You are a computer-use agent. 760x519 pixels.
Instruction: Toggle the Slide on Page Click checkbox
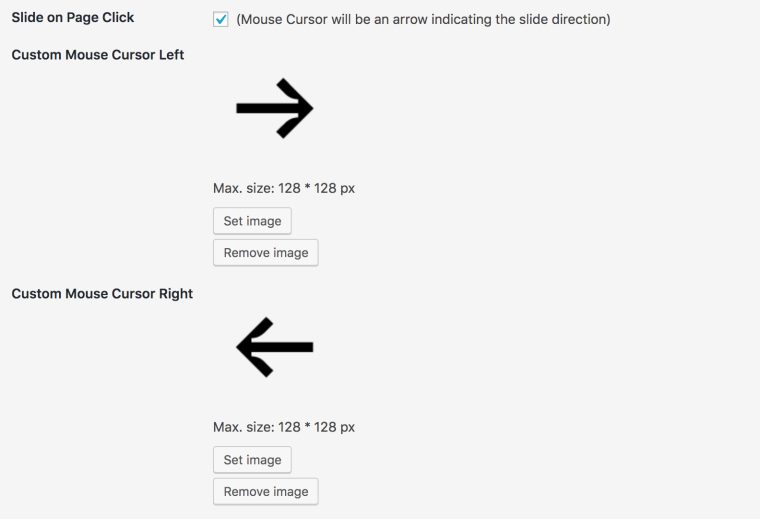coord(221,19)
